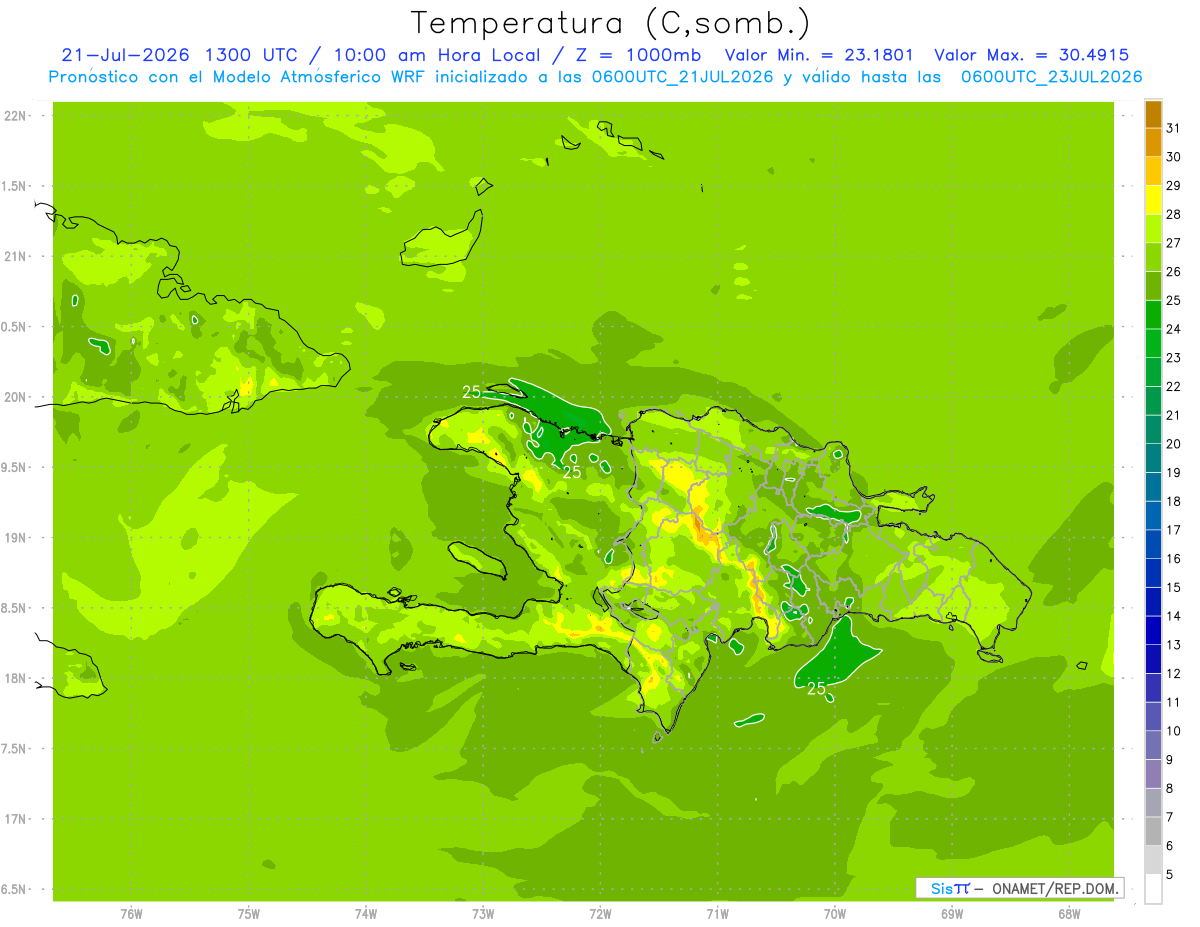The width and height of the screenshot is (1200, 927).
Task: Click the legend value label 31
Action: tap(1173, 128)
